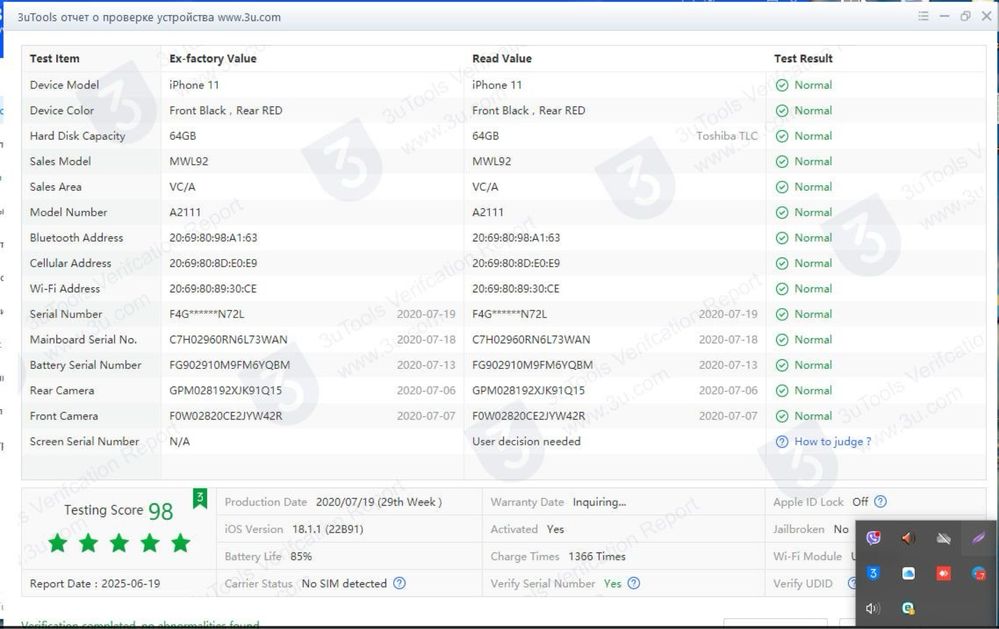
Task: Select the Ex-factory Value column header
Action: click(213, 59)
